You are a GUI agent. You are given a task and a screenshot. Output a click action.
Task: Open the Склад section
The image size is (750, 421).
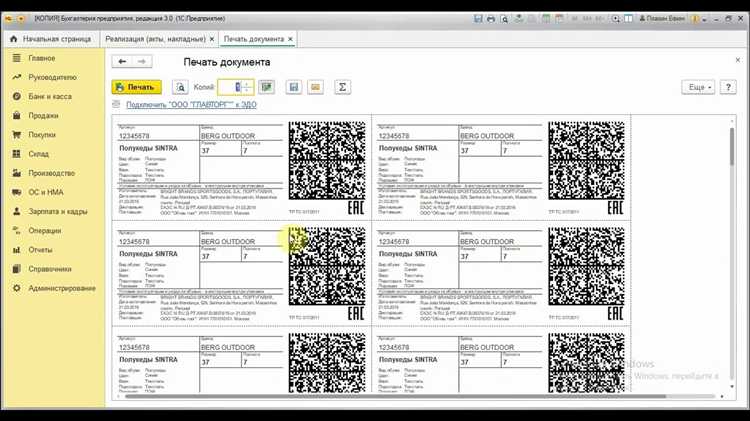tap(38, 154)
